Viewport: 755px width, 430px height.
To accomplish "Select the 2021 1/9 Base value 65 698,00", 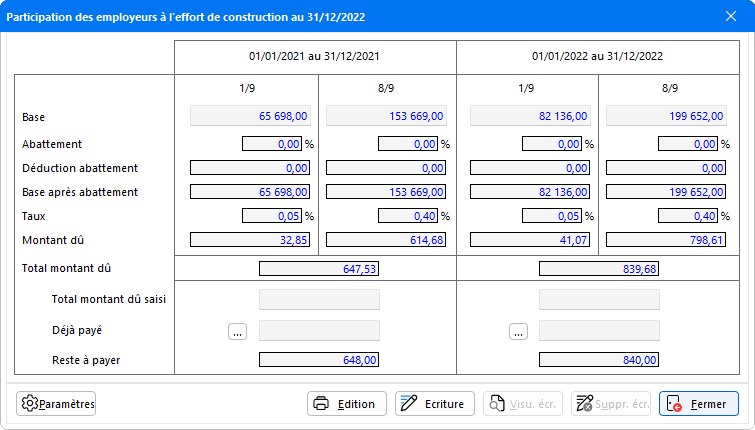I will 250,117.
